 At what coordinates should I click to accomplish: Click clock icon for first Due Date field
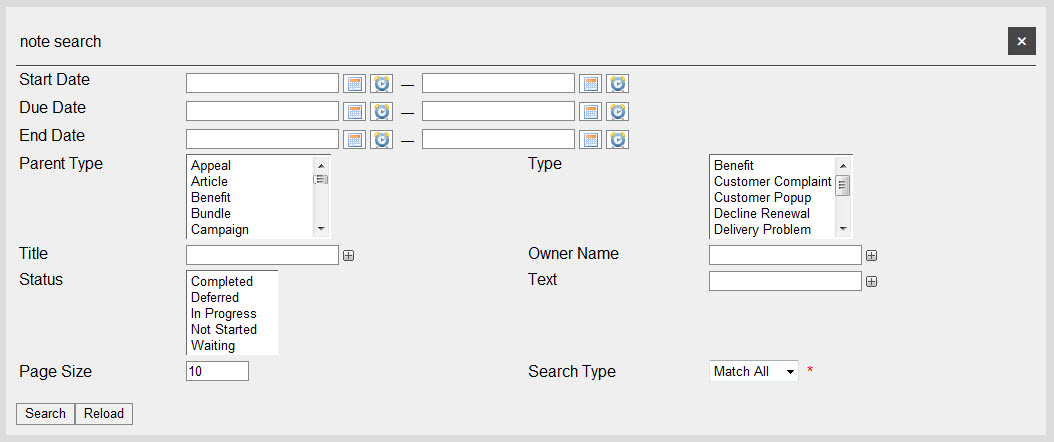[381, 112]
